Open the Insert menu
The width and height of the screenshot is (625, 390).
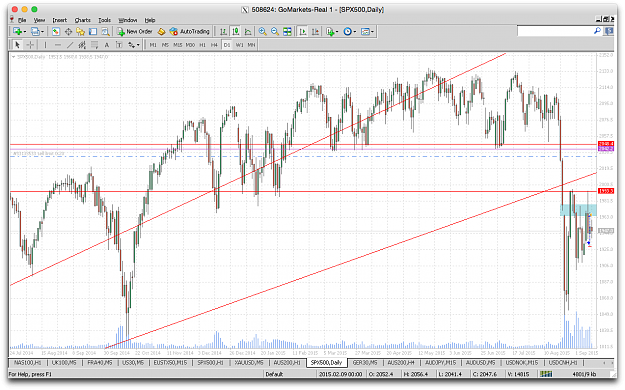(59, 20)
